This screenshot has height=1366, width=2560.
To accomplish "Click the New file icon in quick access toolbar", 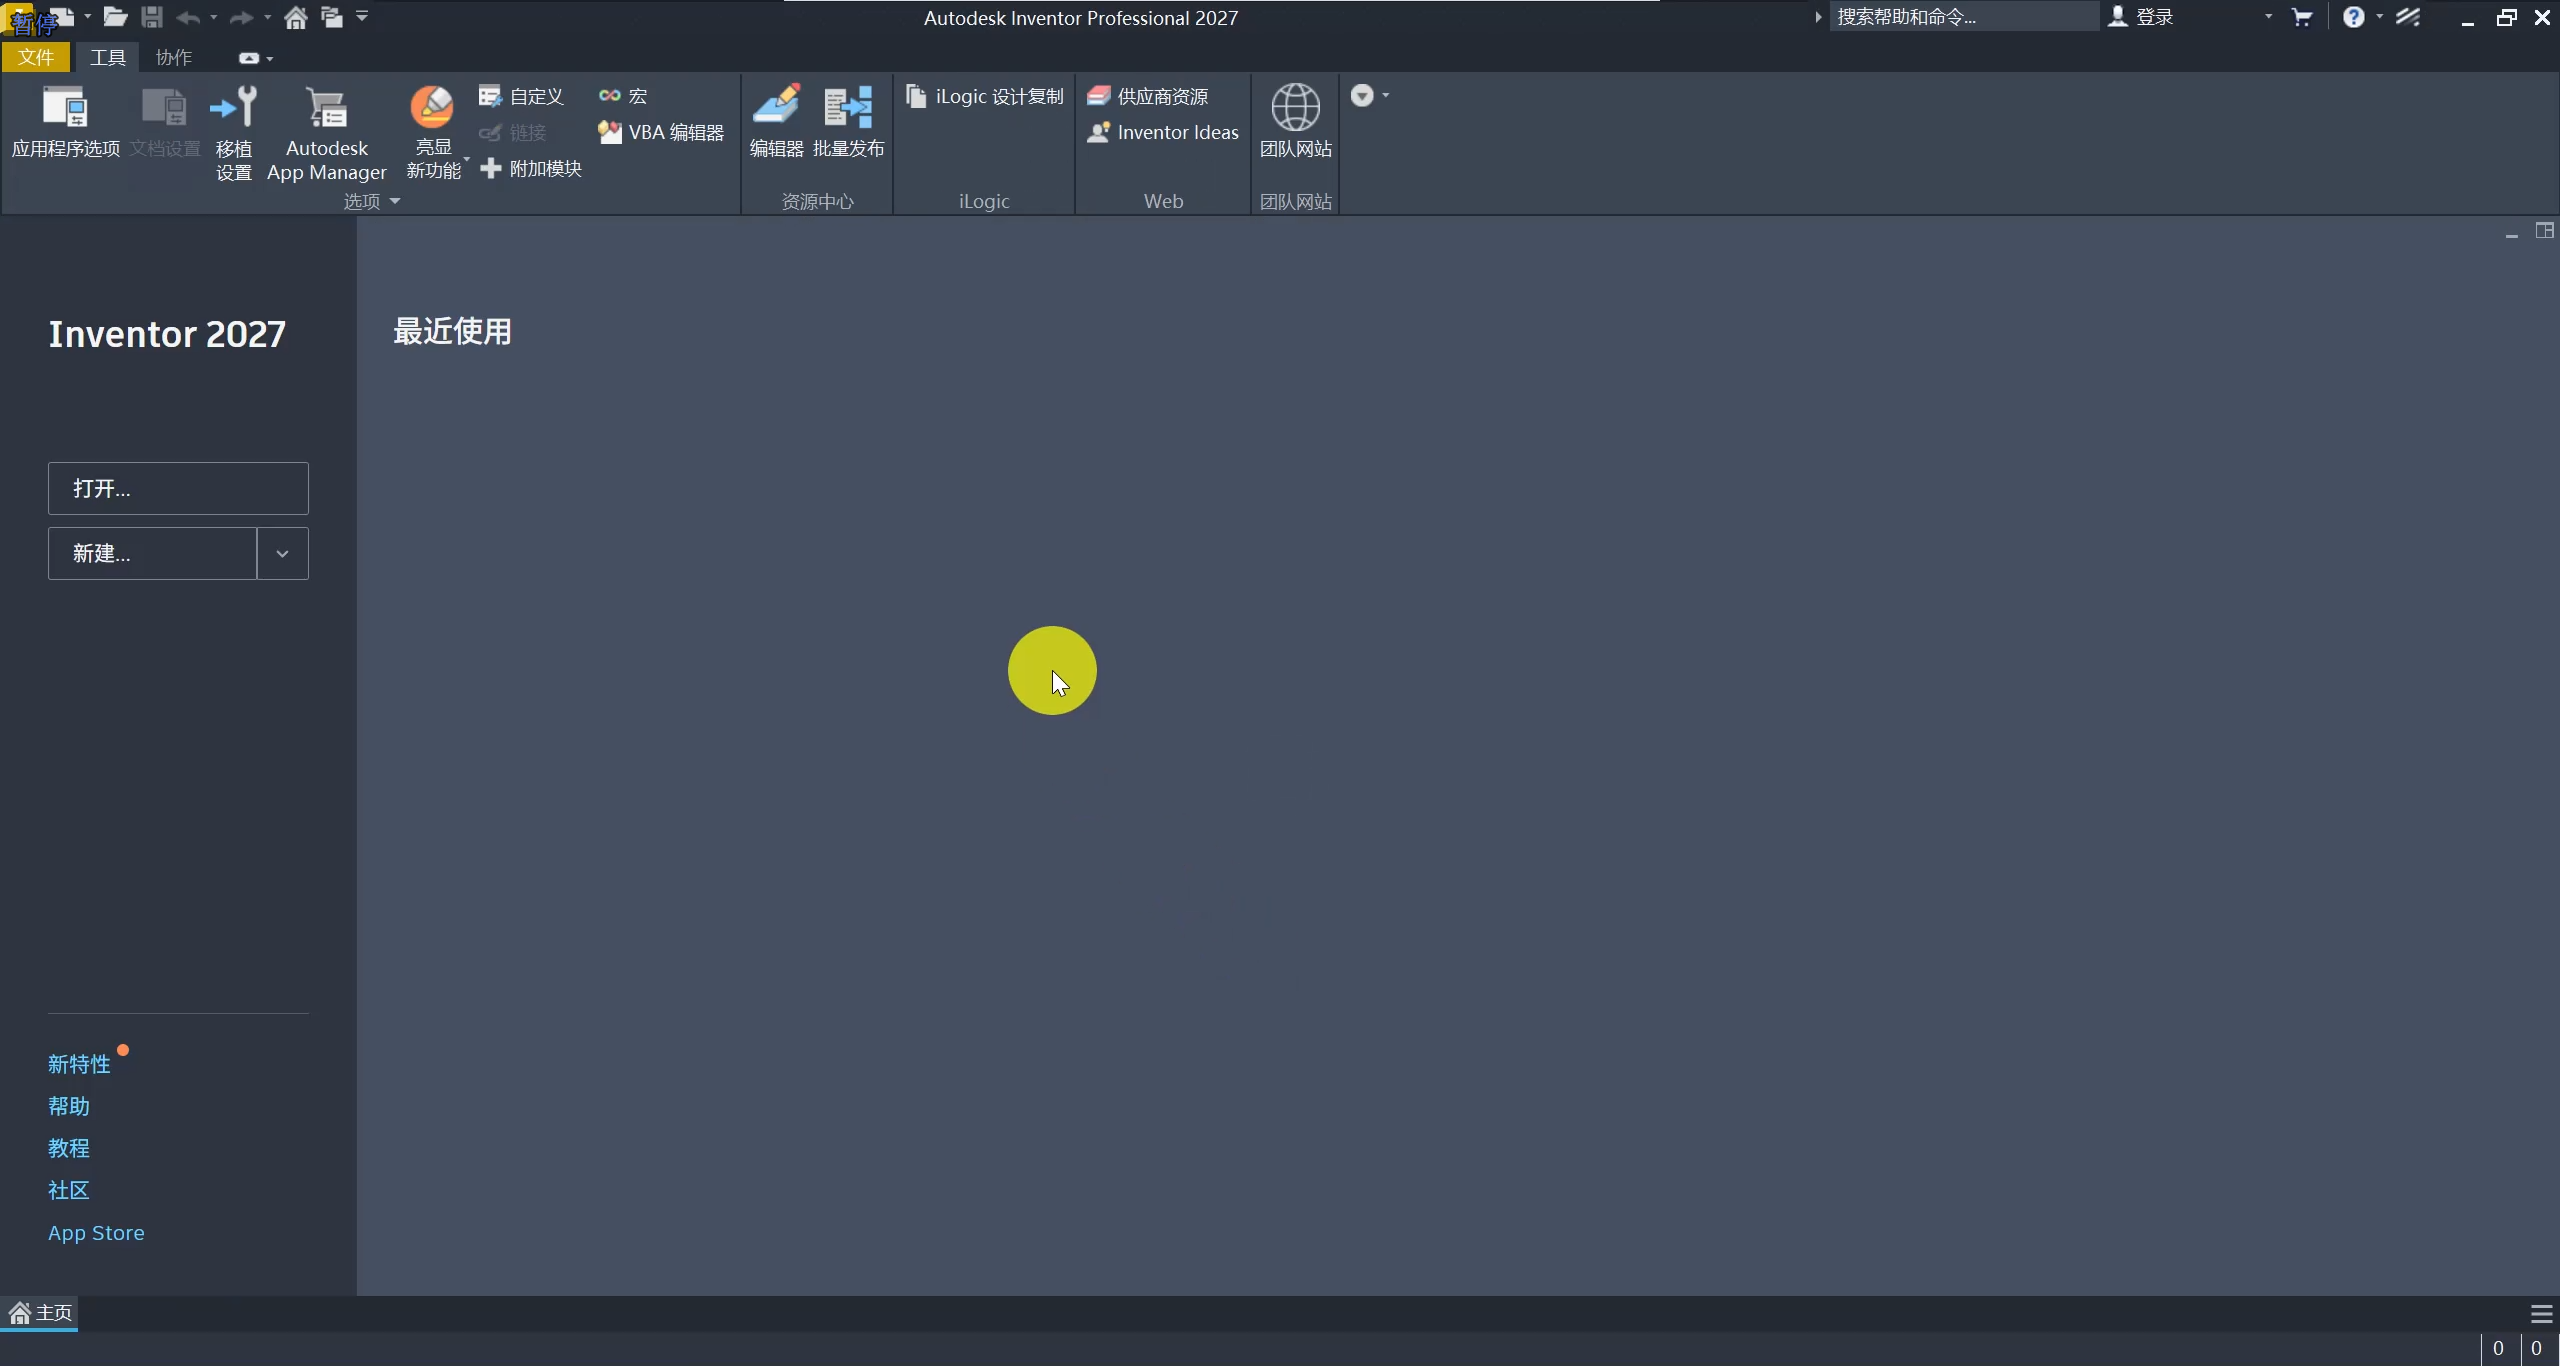I will tap(62, 17).
